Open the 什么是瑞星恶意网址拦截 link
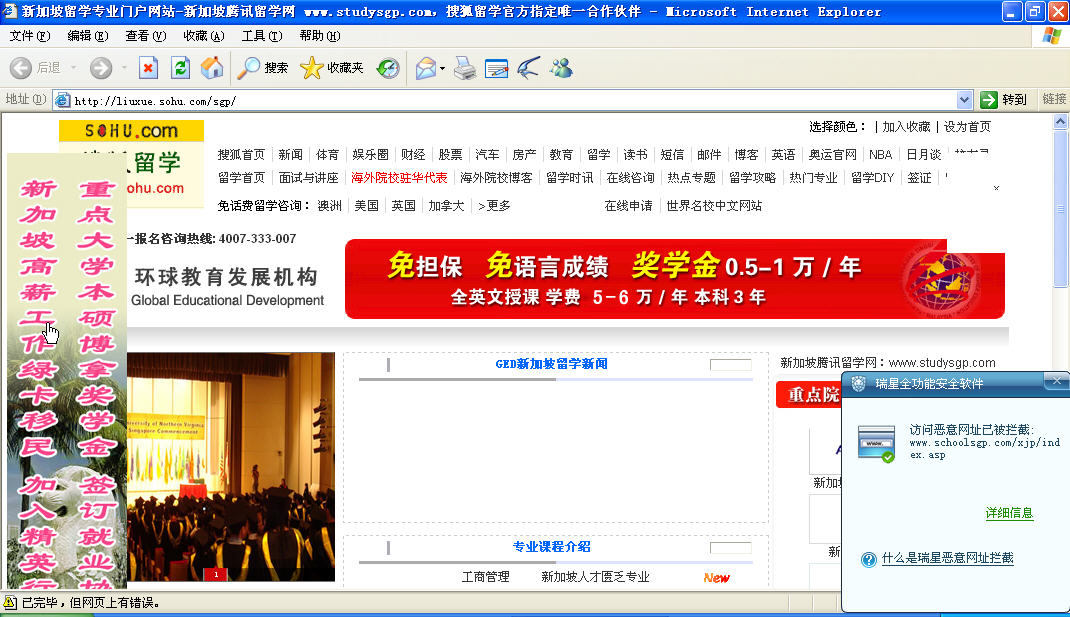The width and height of the screenshot is (1070, 617). [x=947, y=558]
